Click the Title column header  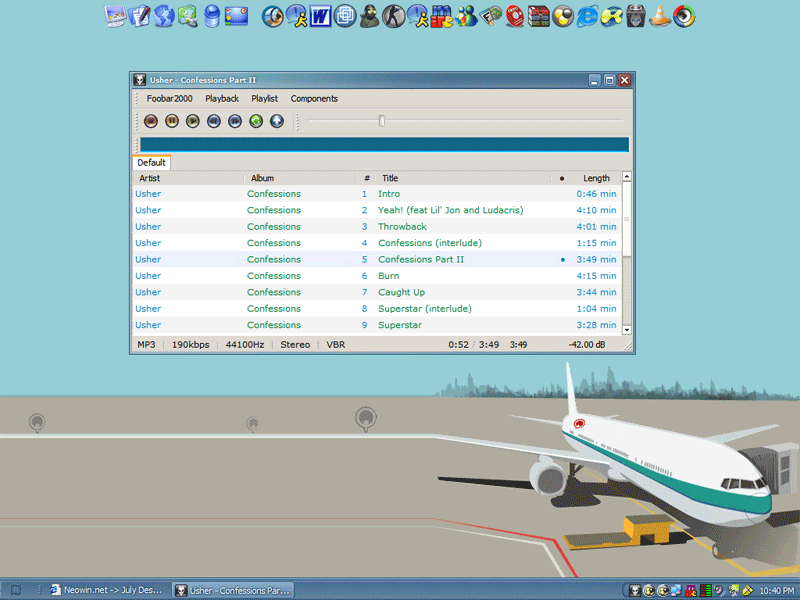click(x=463, y=178)
